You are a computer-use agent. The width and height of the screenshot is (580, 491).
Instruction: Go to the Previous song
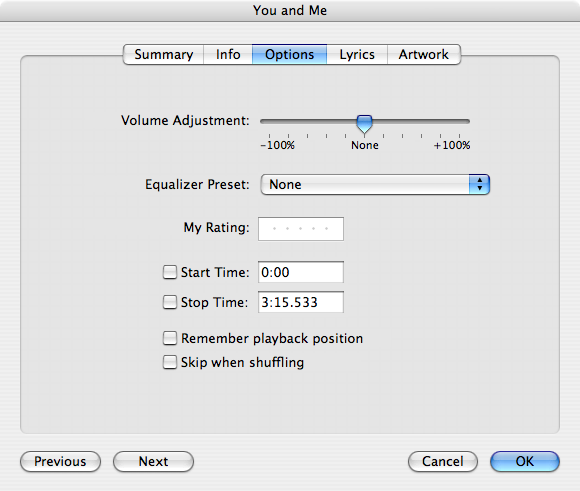(x=60, y=461)
